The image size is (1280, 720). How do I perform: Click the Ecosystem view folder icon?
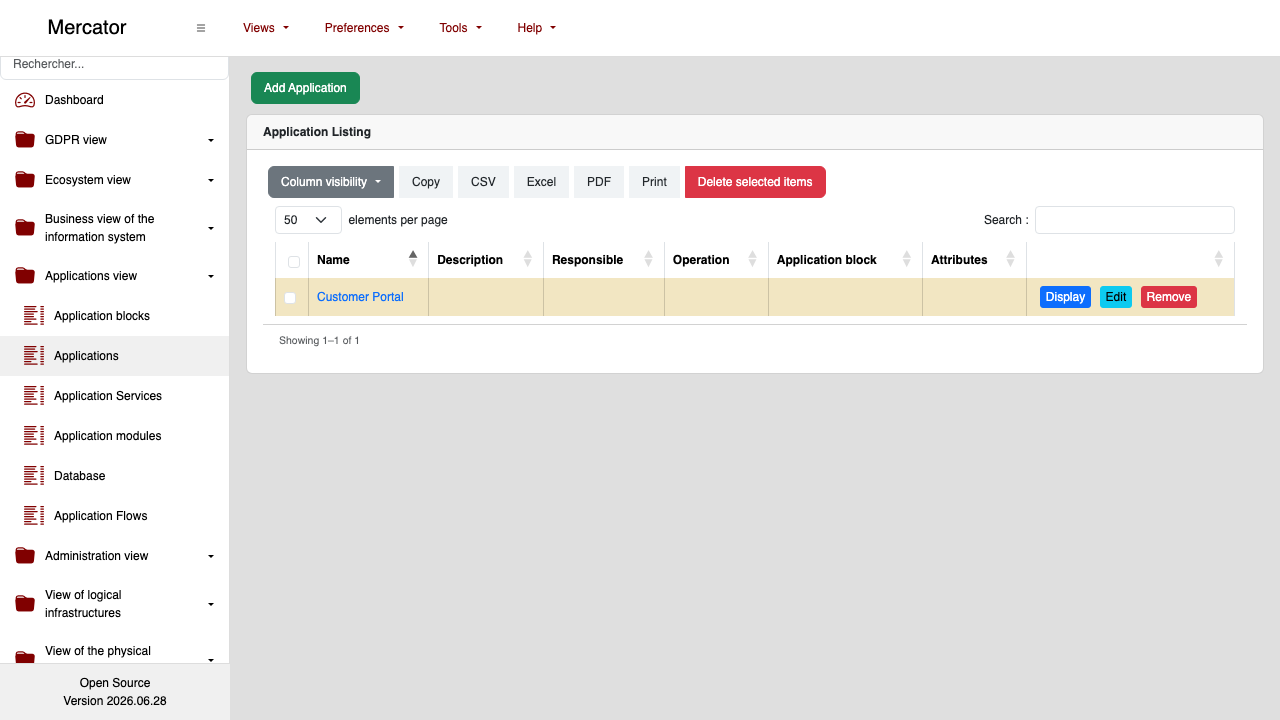point(25,180)
